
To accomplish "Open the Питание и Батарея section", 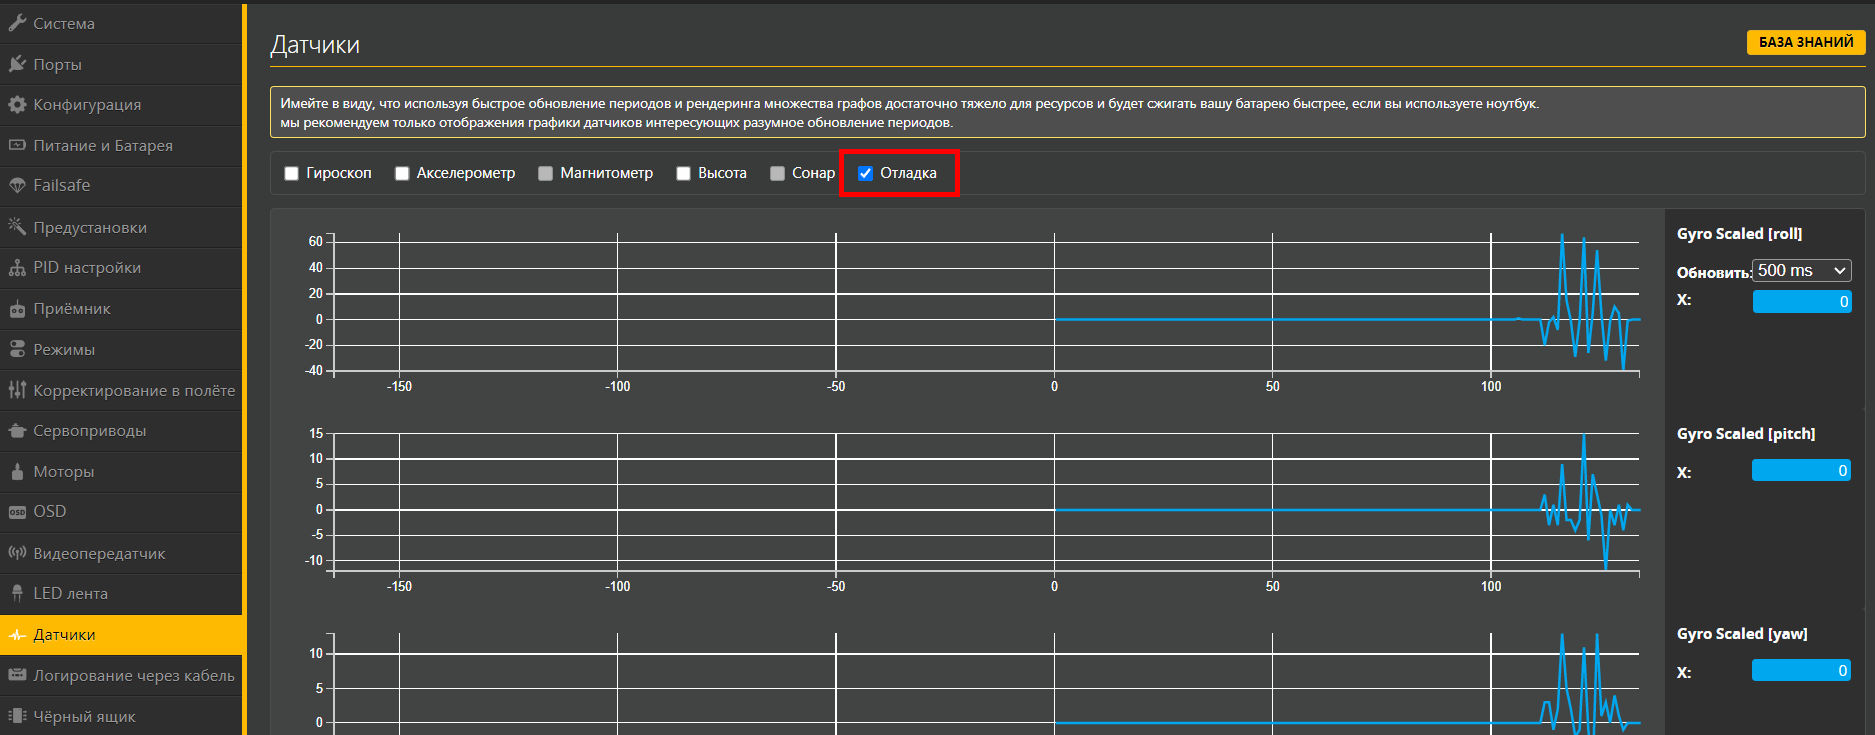I will pos(121,145).
